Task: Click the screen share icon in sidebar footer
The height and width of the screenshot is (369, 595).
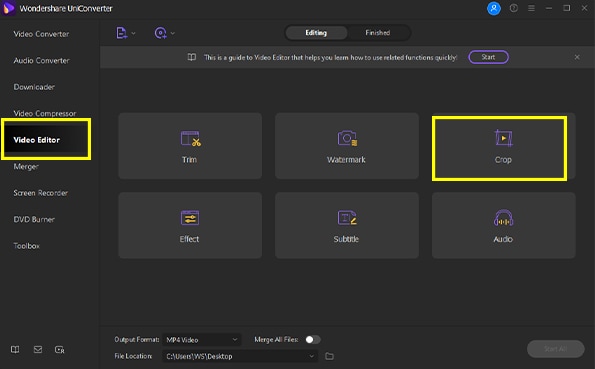Action: (60, 350)
